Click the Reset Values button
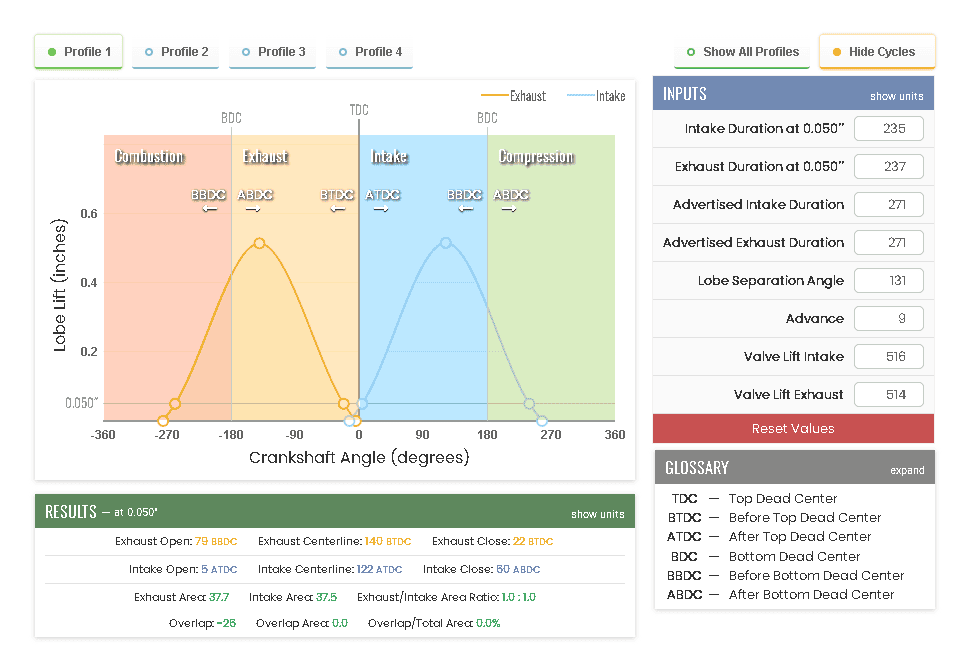 pos(793,429)
